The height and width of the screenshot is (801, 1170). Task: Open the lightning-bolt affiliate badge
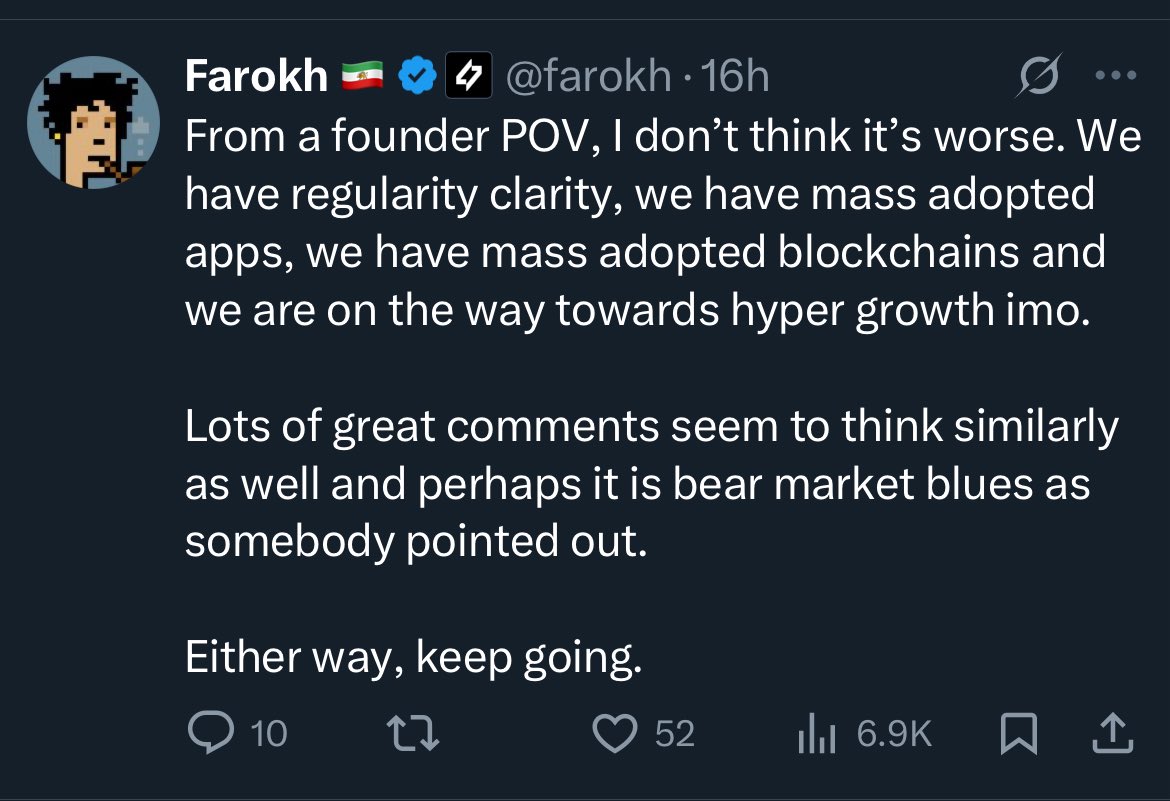pos(468,76)
